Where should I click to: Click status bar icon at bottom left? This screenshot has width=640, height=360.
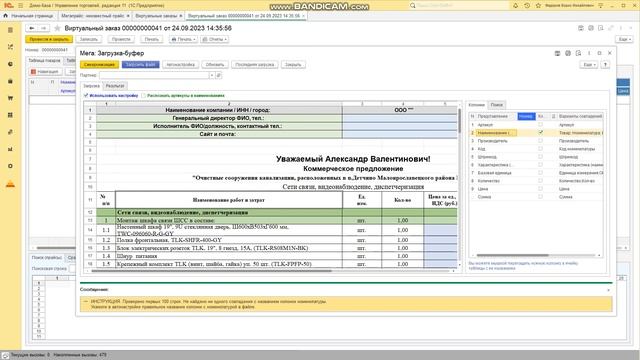[x=5, y=355]
